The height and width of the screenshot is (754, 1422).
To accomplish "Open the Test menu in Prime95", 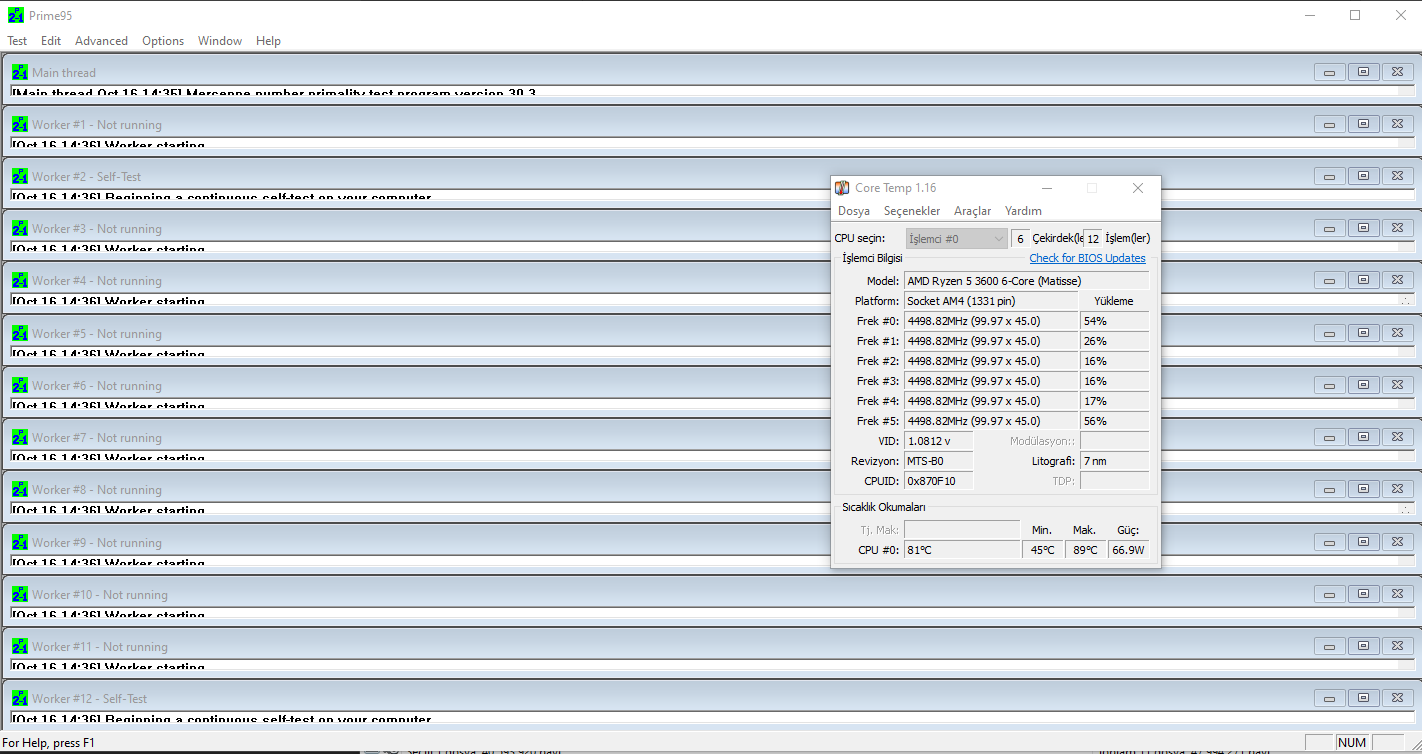I will tap(17, 41).
